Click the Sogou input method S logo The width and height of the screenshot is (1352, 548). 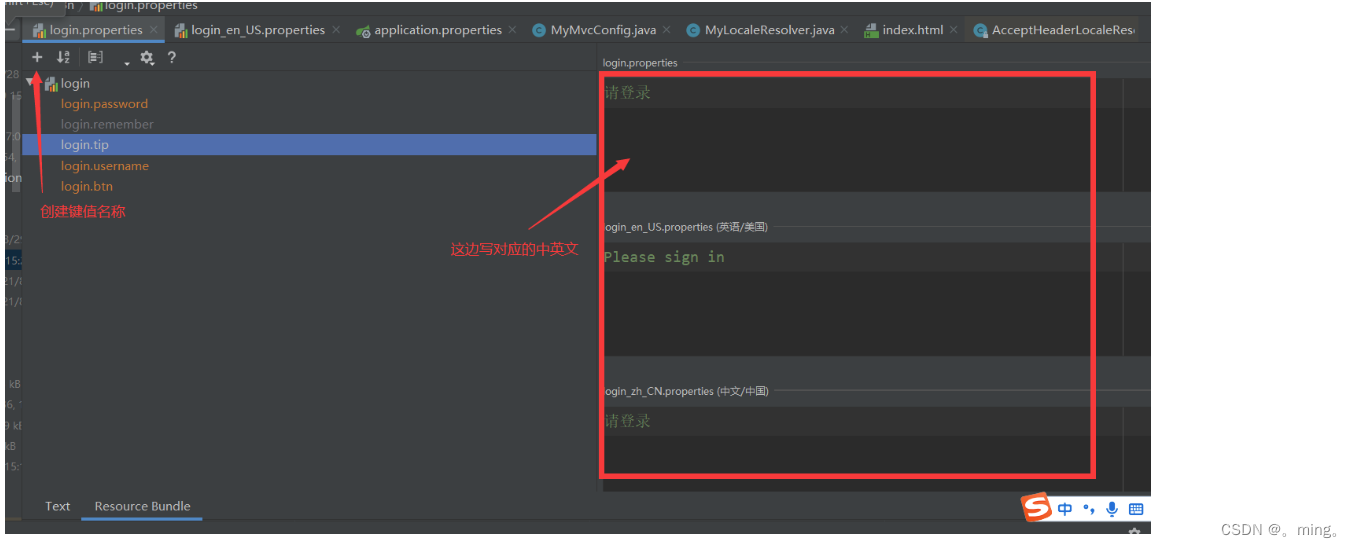coord(1037,508)
